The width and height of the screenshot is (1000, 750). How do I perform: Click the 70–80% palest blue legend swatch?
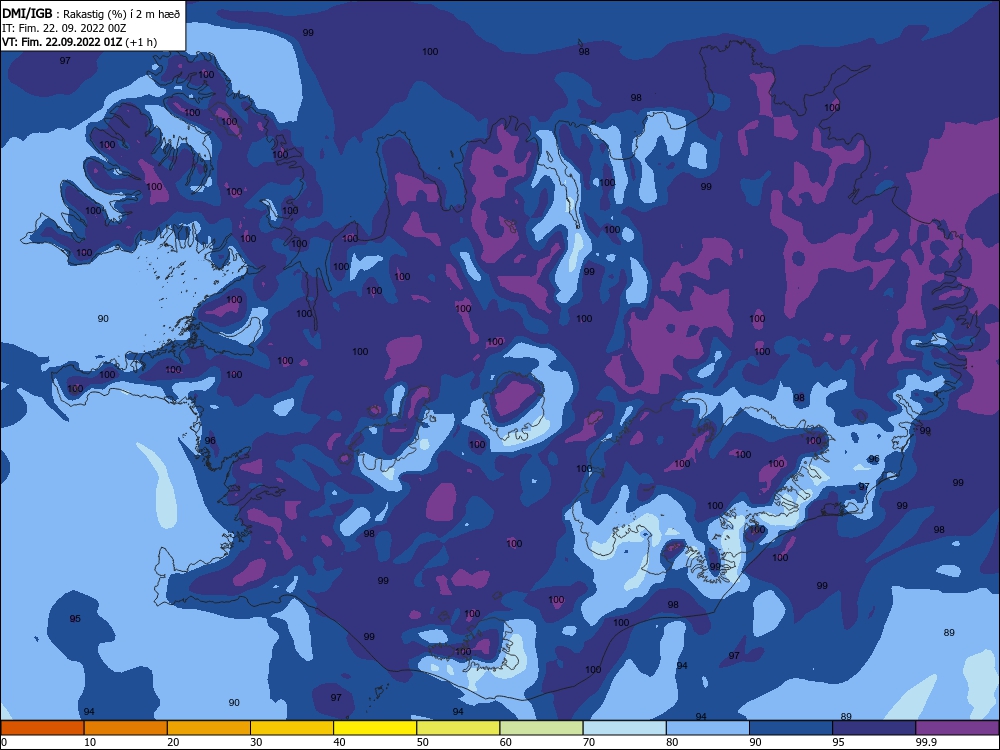(x=624, y=728)
